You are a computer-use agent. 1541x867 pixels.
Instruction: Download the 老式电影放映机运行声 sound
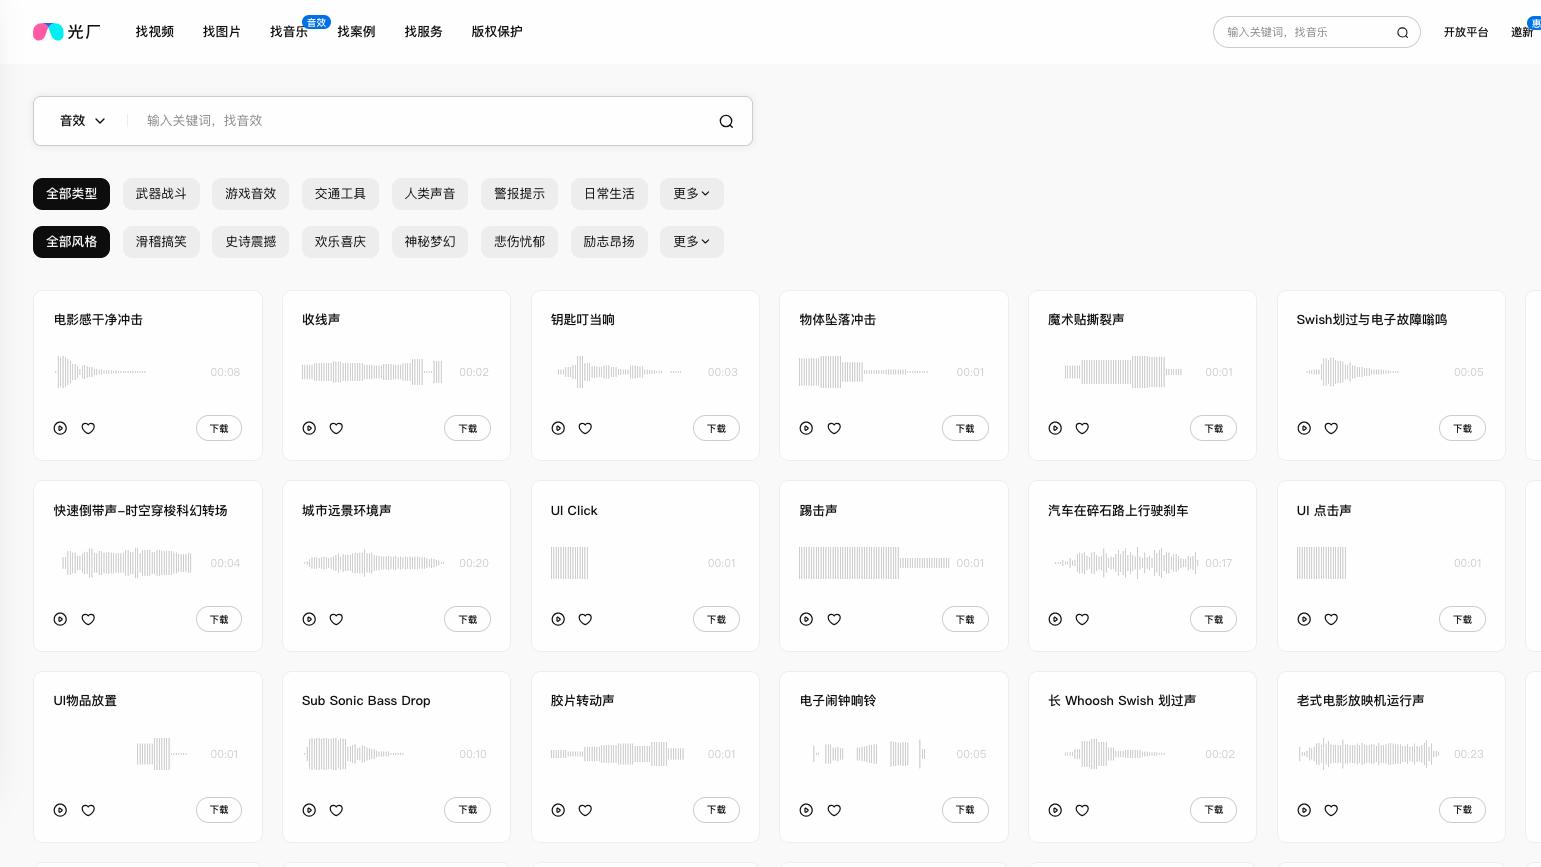point(1462,810)
